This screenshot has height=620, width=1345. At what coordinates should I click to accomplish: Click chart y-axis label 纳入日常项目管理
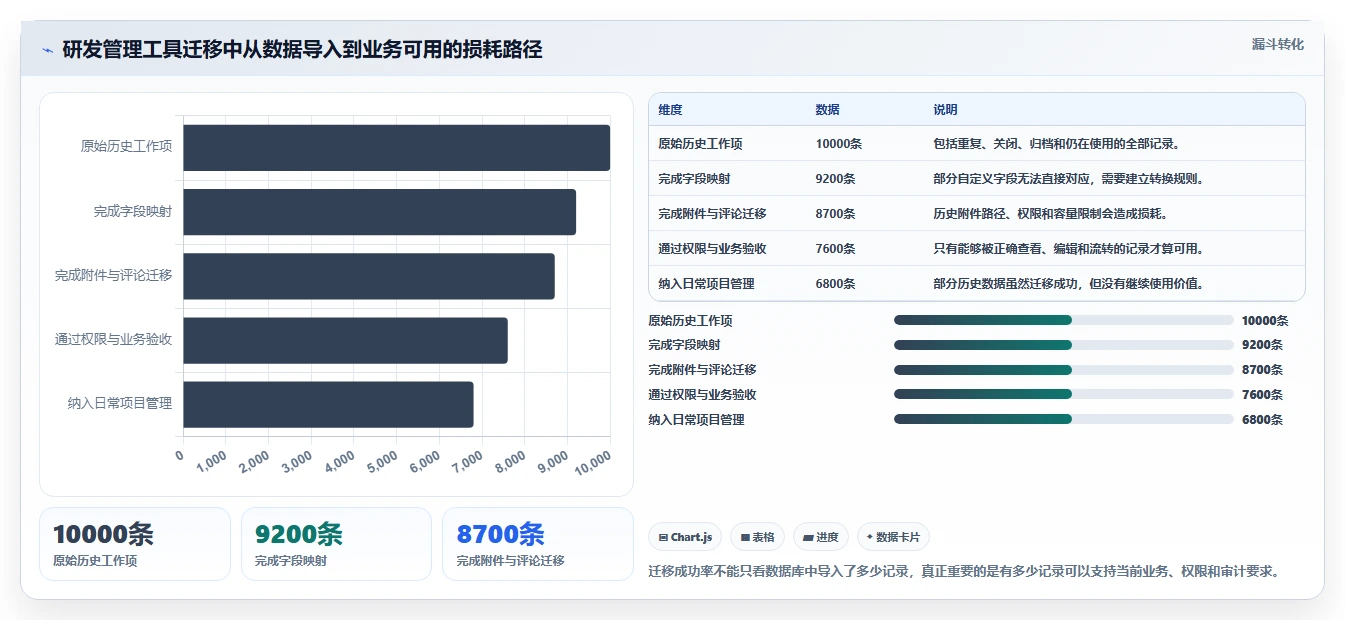(x=120, y=403)
